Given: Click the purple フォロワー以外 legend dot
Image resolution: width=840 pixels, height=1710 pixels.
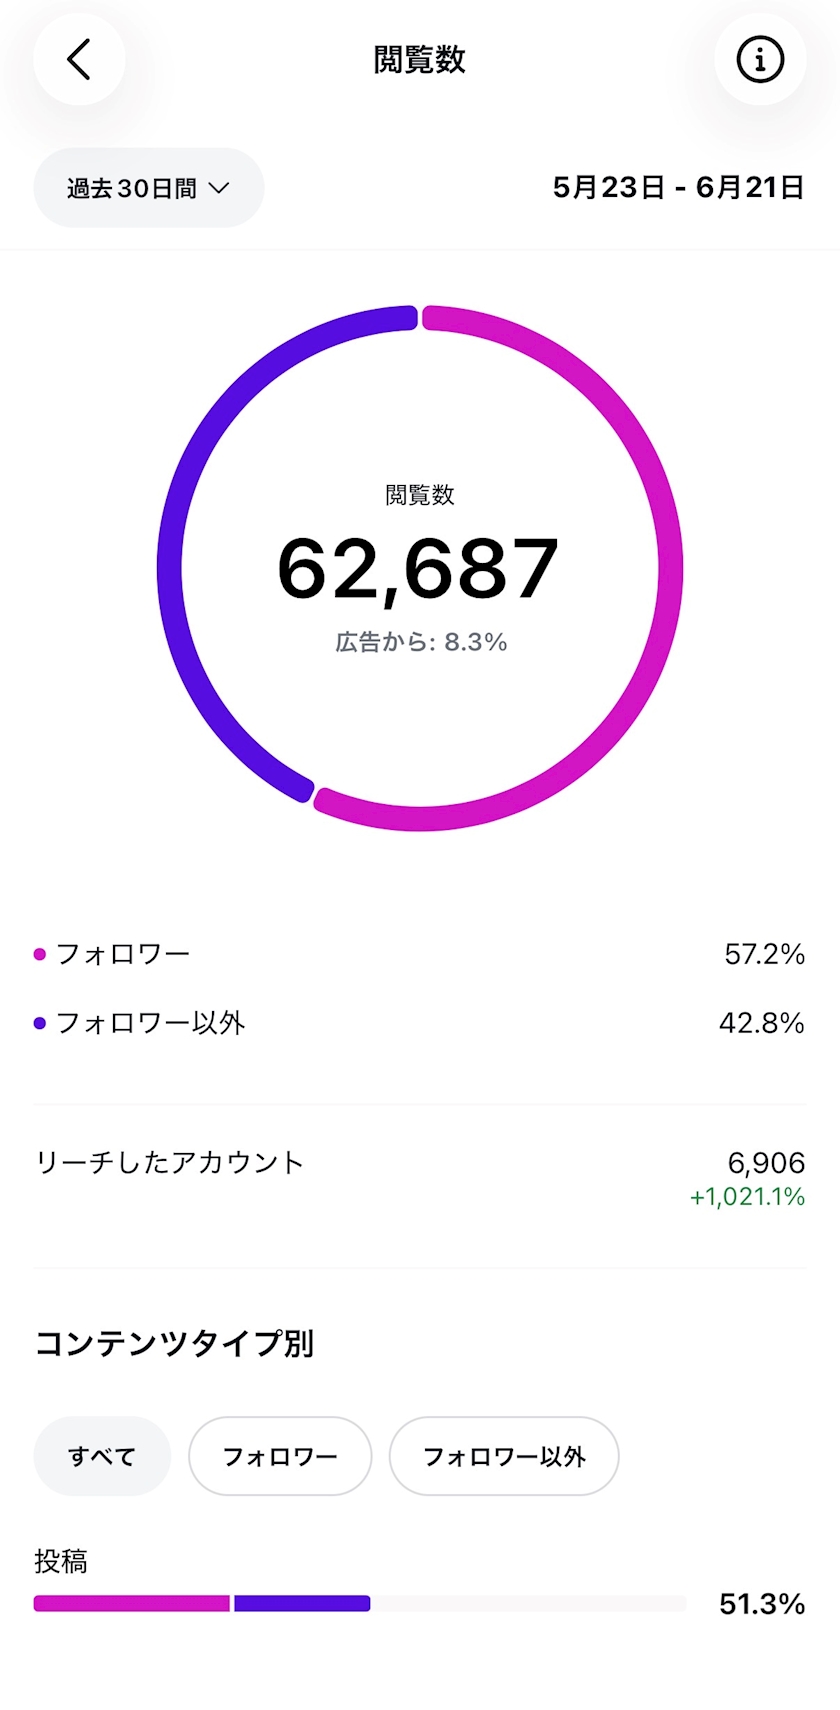Looking at the screenshot, I should pyautogui.click(x=40, y=1023).
